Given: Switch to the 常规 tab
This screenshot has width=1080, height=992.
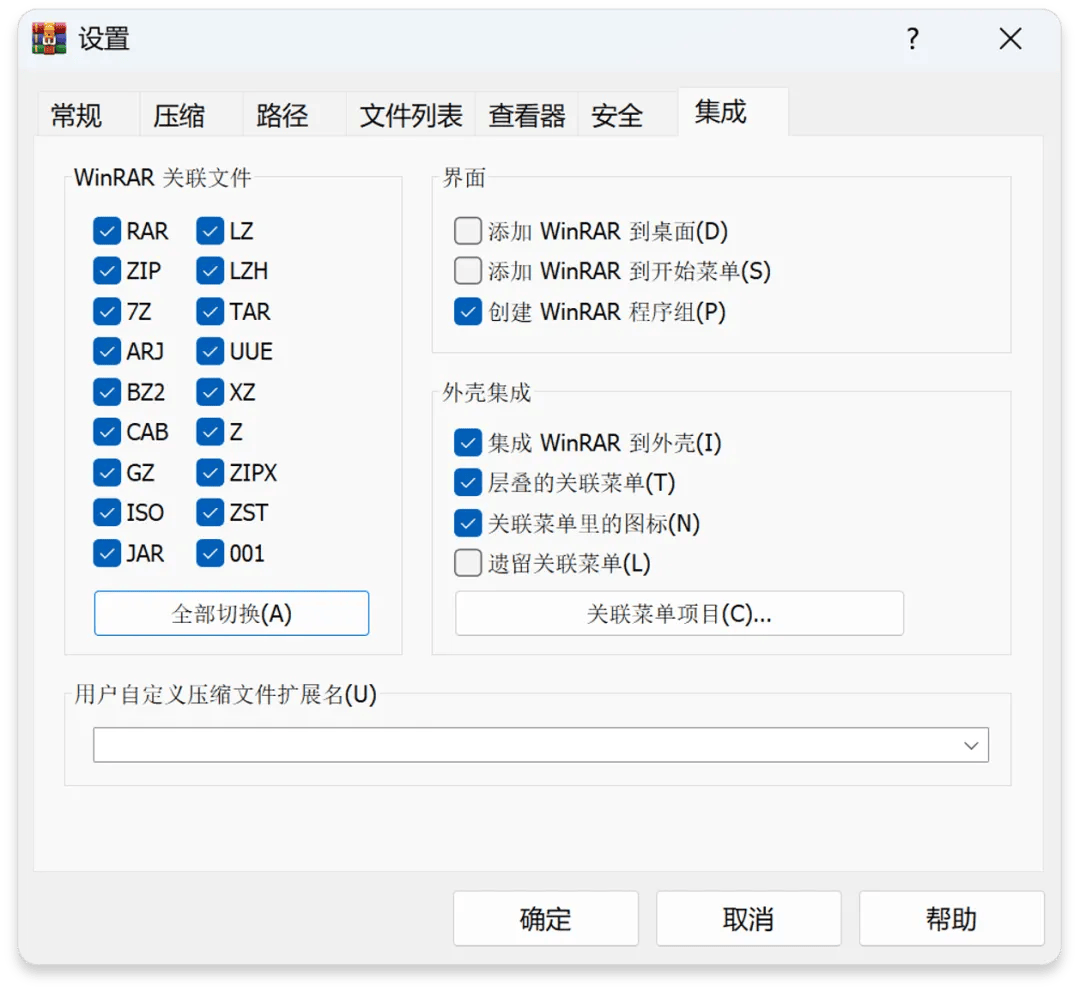Looking at the screenshot, I should [x=77, y=116].
